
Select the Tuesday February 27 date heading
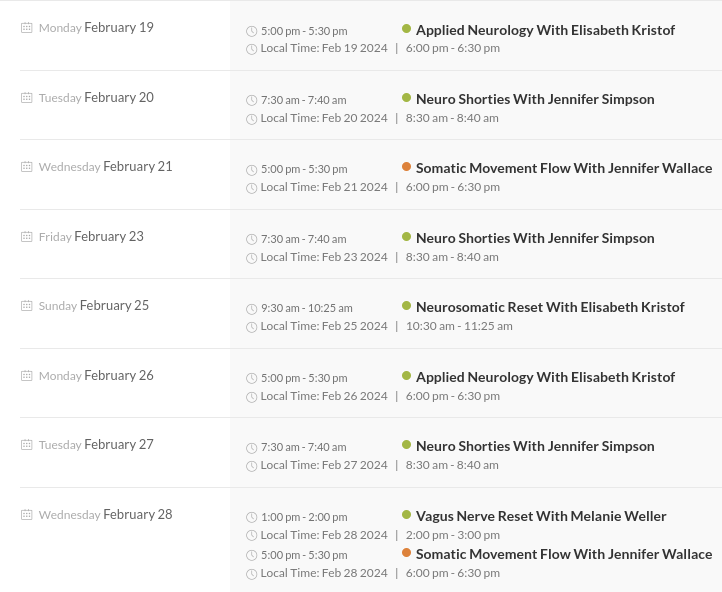tap(96, 445)
